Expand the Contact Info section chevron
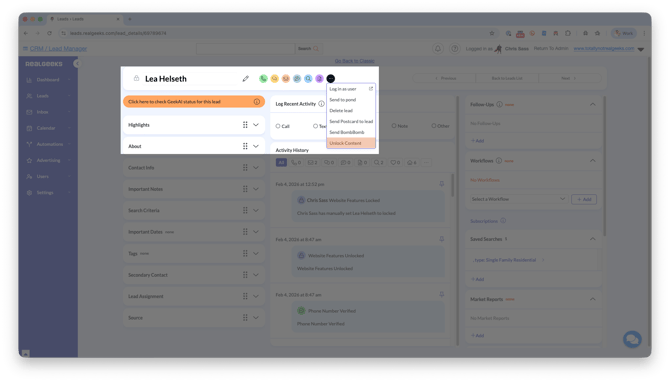Viewport: 670px width, 382px height. click(256, 167)
